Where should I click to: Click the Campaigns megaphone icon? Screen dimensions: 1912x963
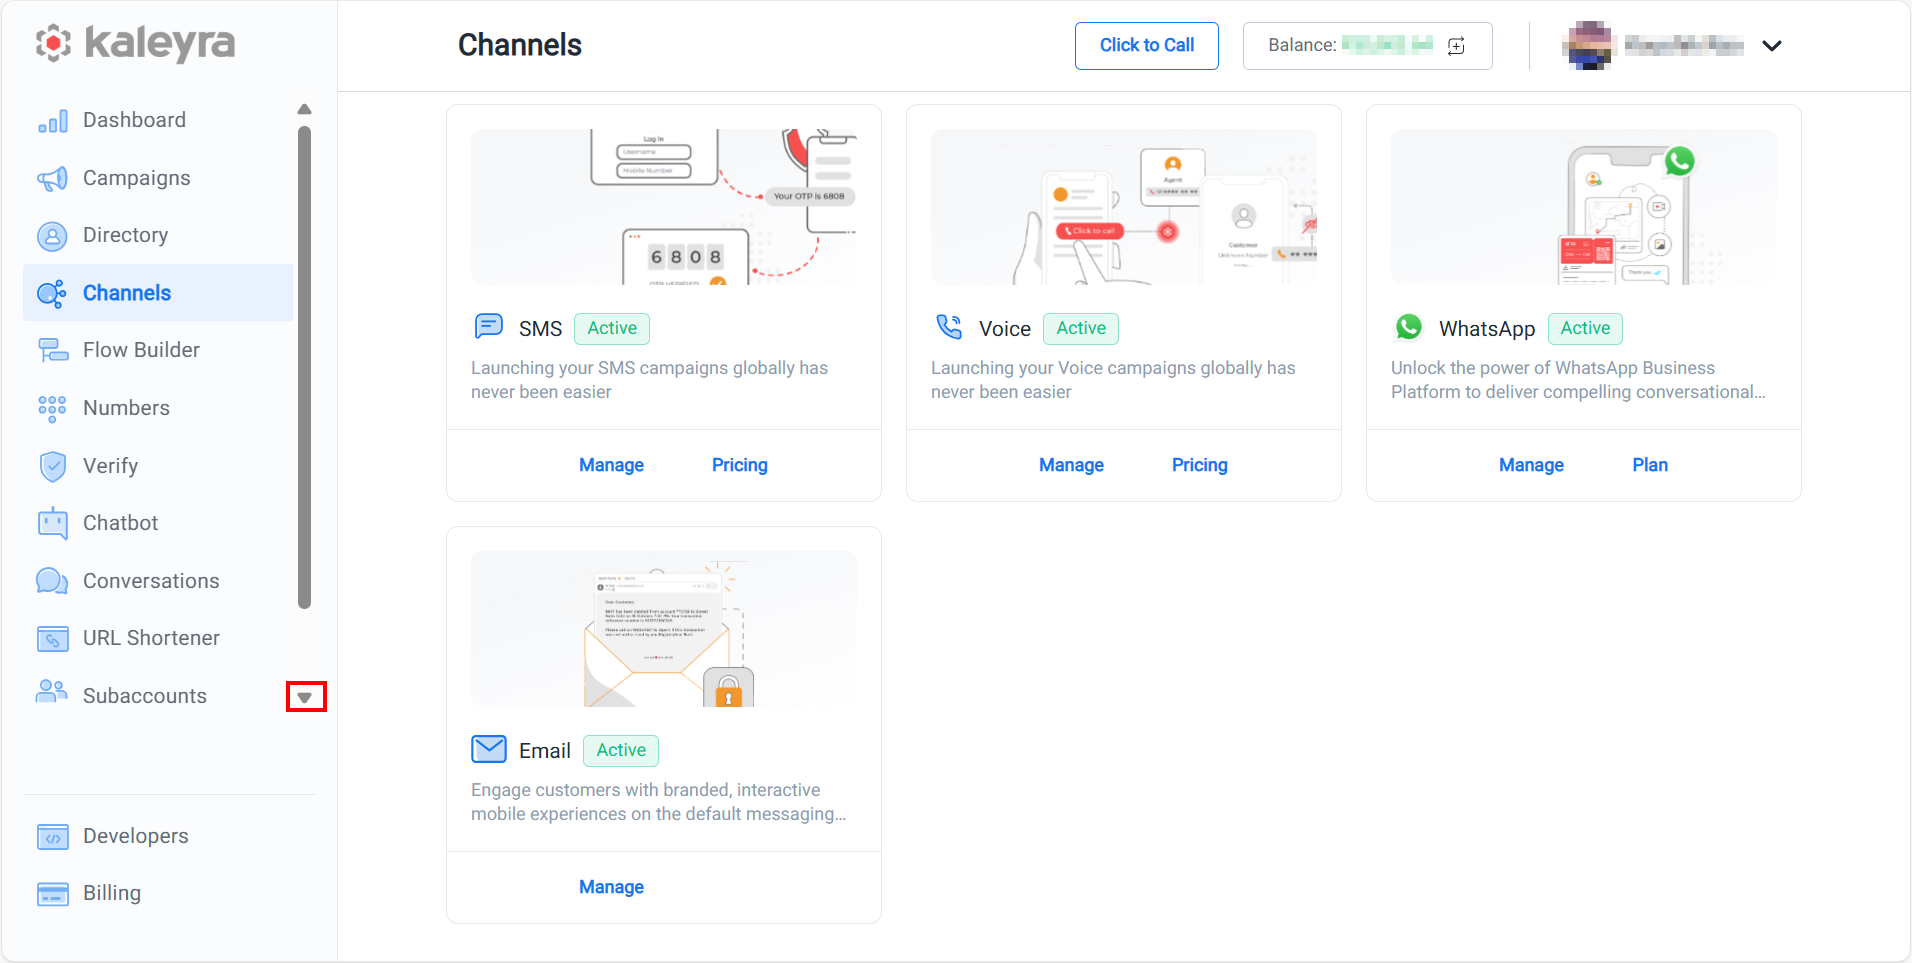pyautogui.click(x=53, y=178)
